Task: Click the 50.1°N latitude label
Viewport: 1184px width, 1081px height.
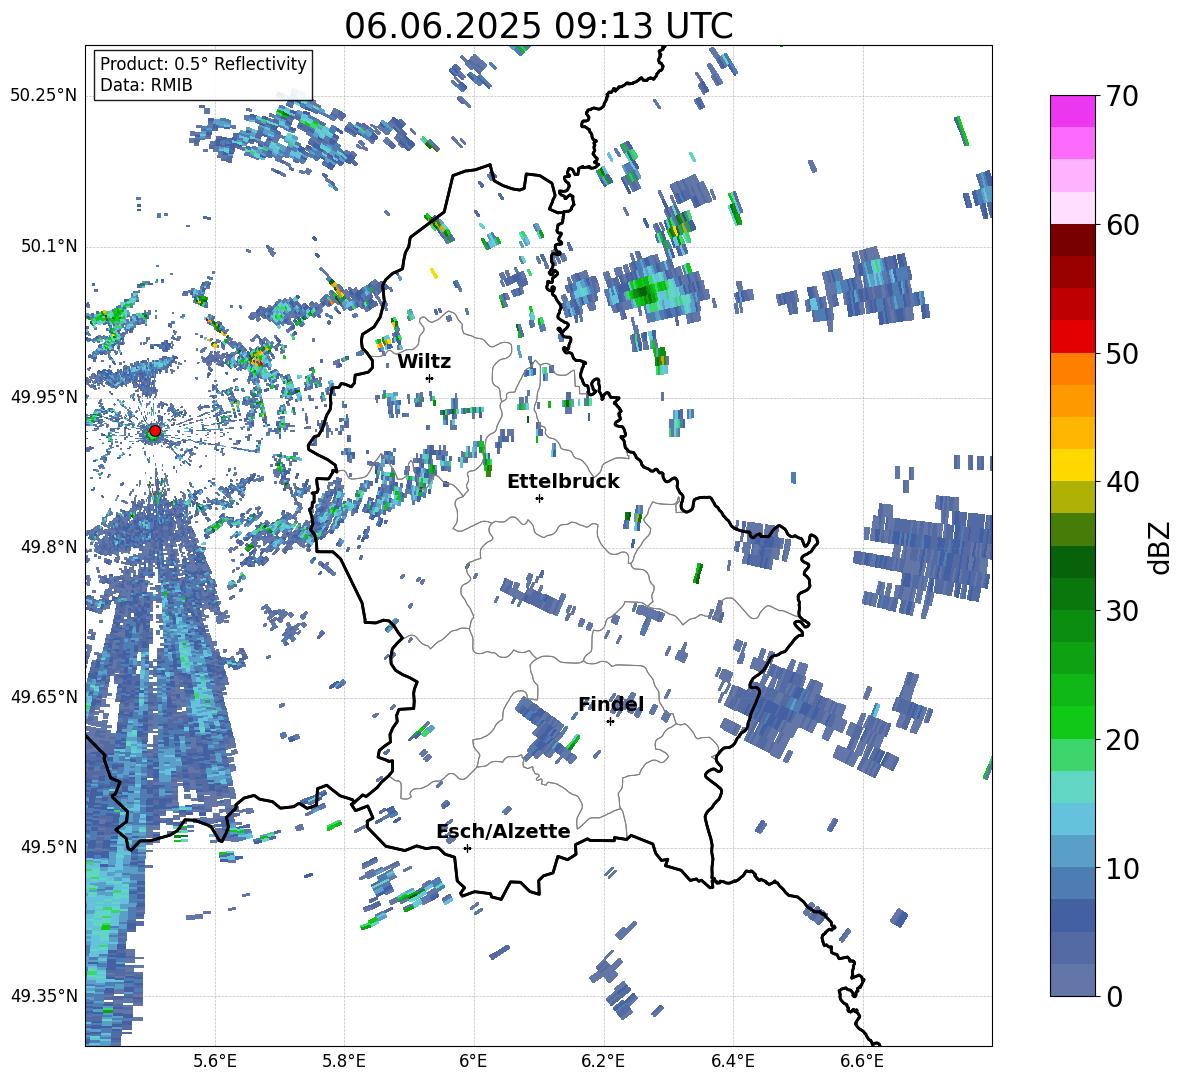Action: click(x=49, y=247)
